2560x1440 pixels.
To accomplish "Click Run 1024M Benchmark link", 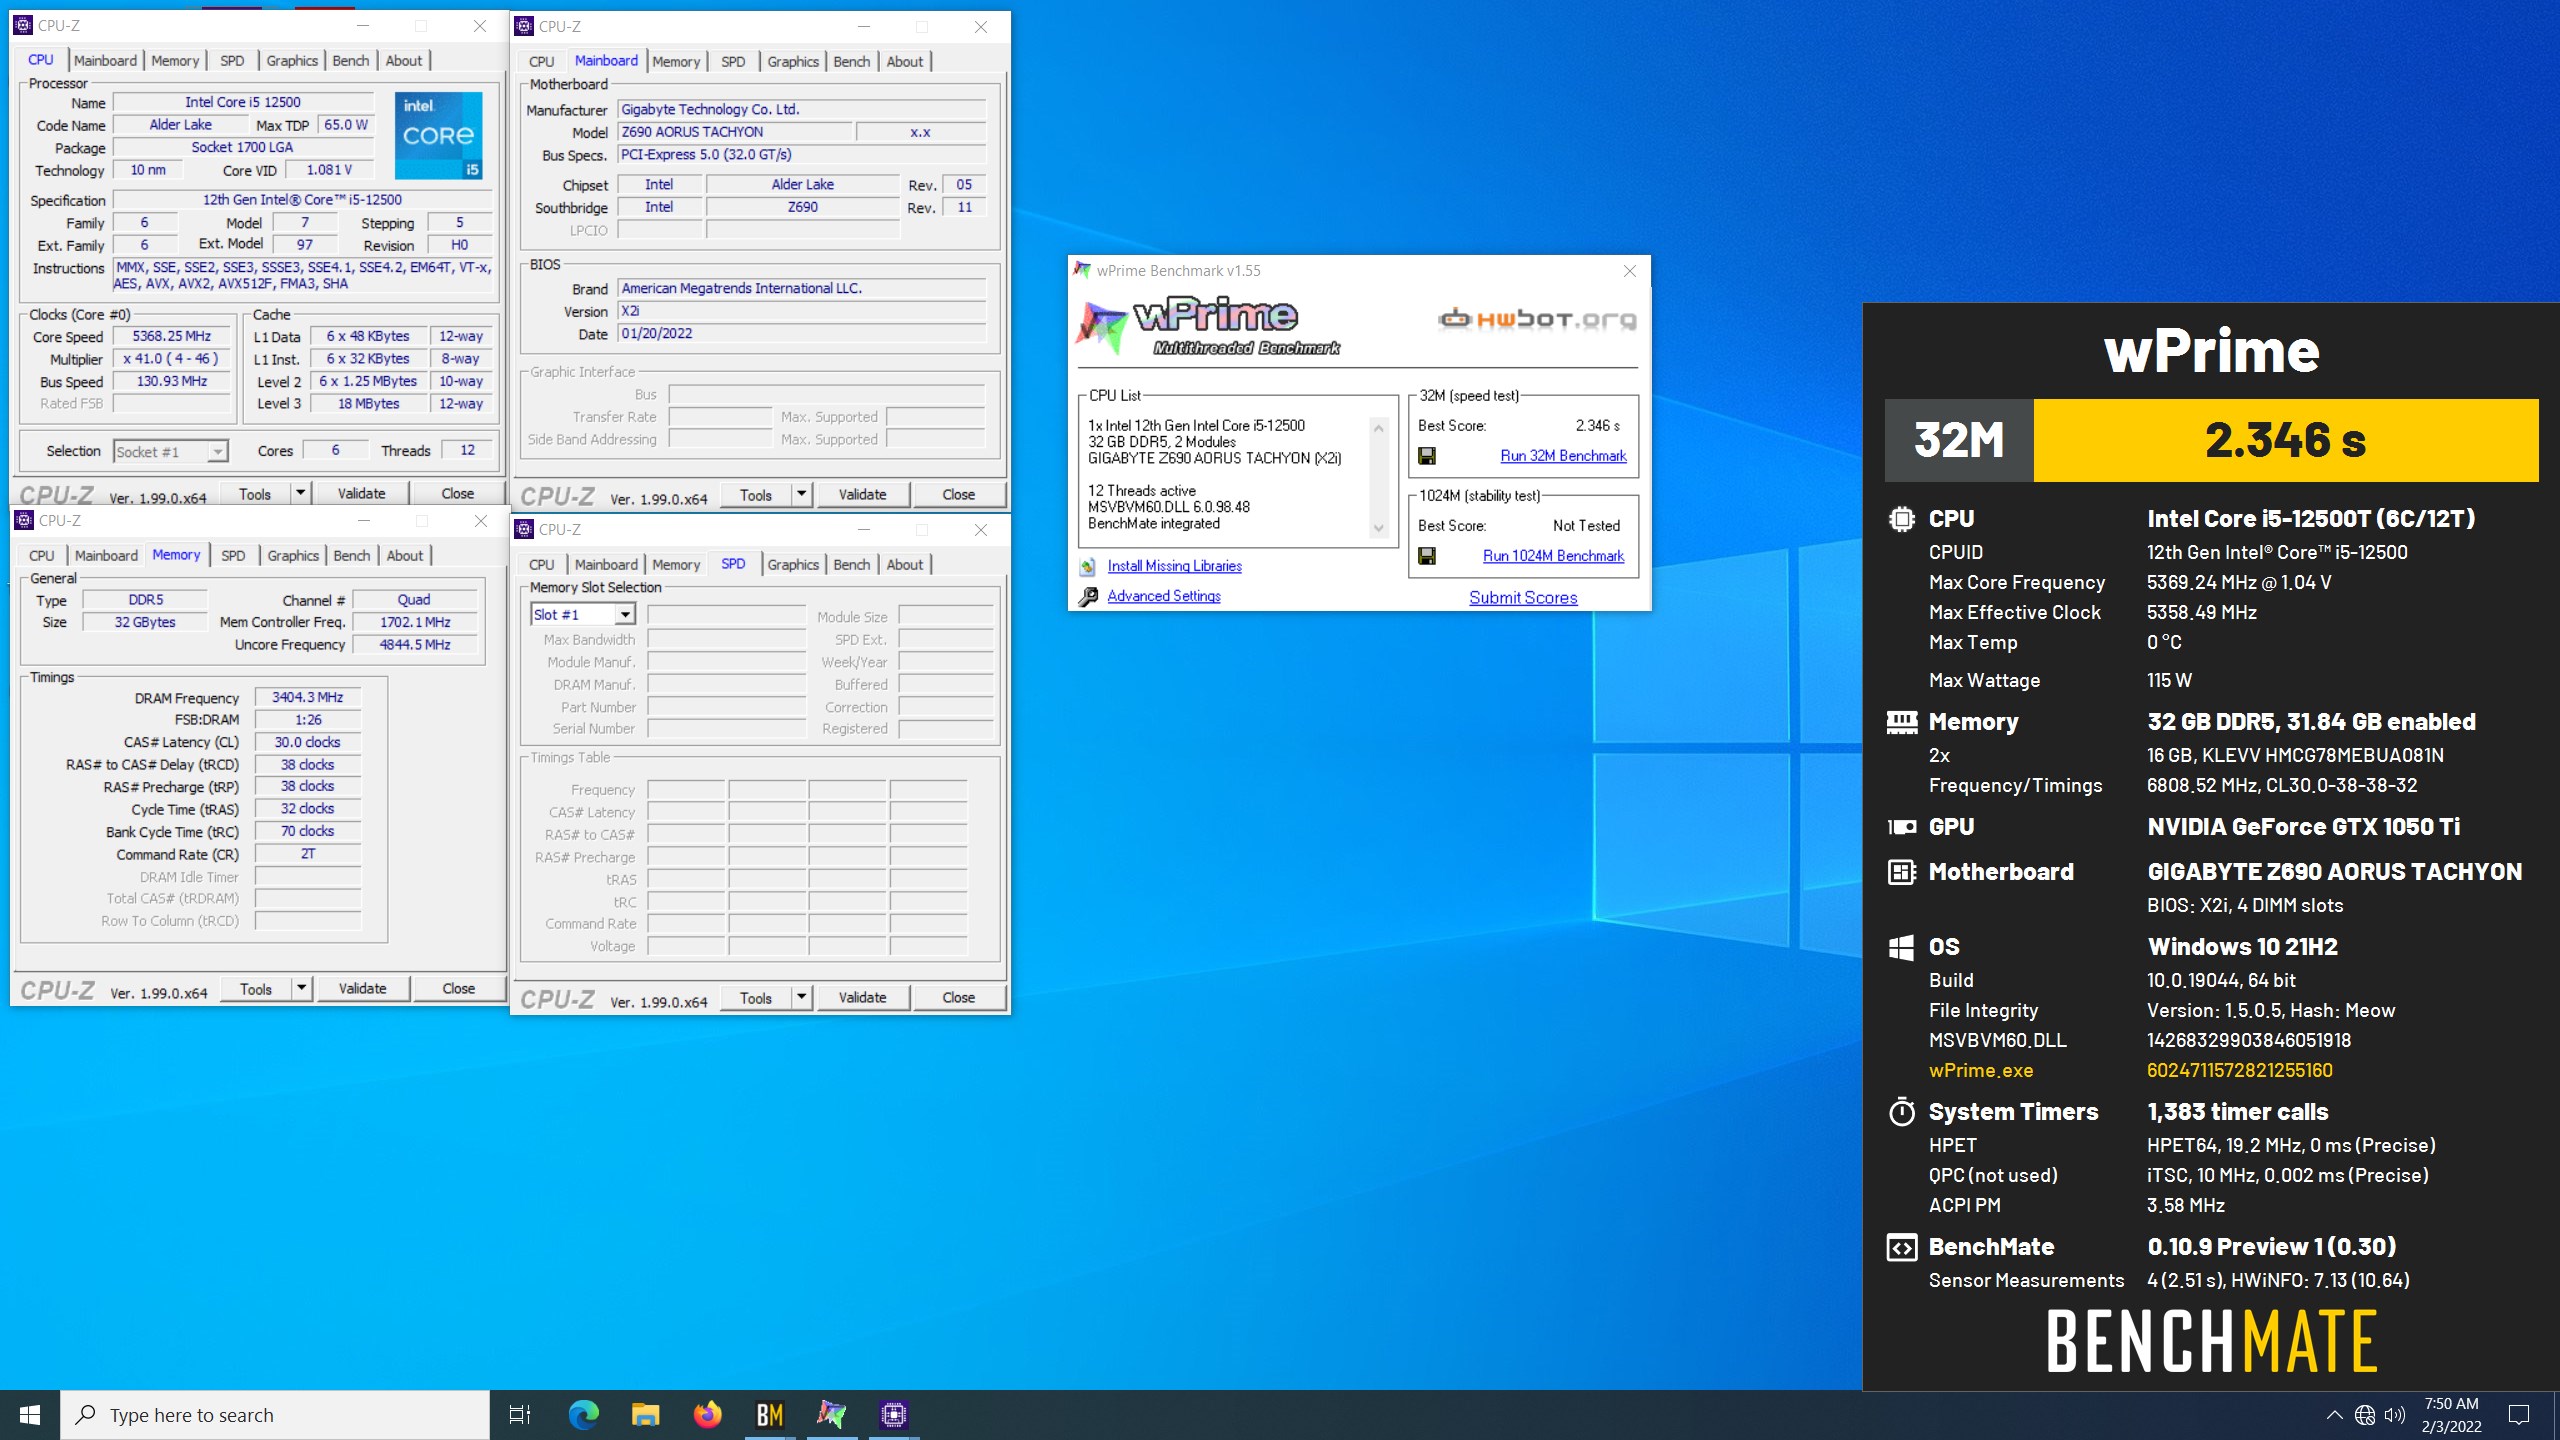I will tap(1553, 556).
